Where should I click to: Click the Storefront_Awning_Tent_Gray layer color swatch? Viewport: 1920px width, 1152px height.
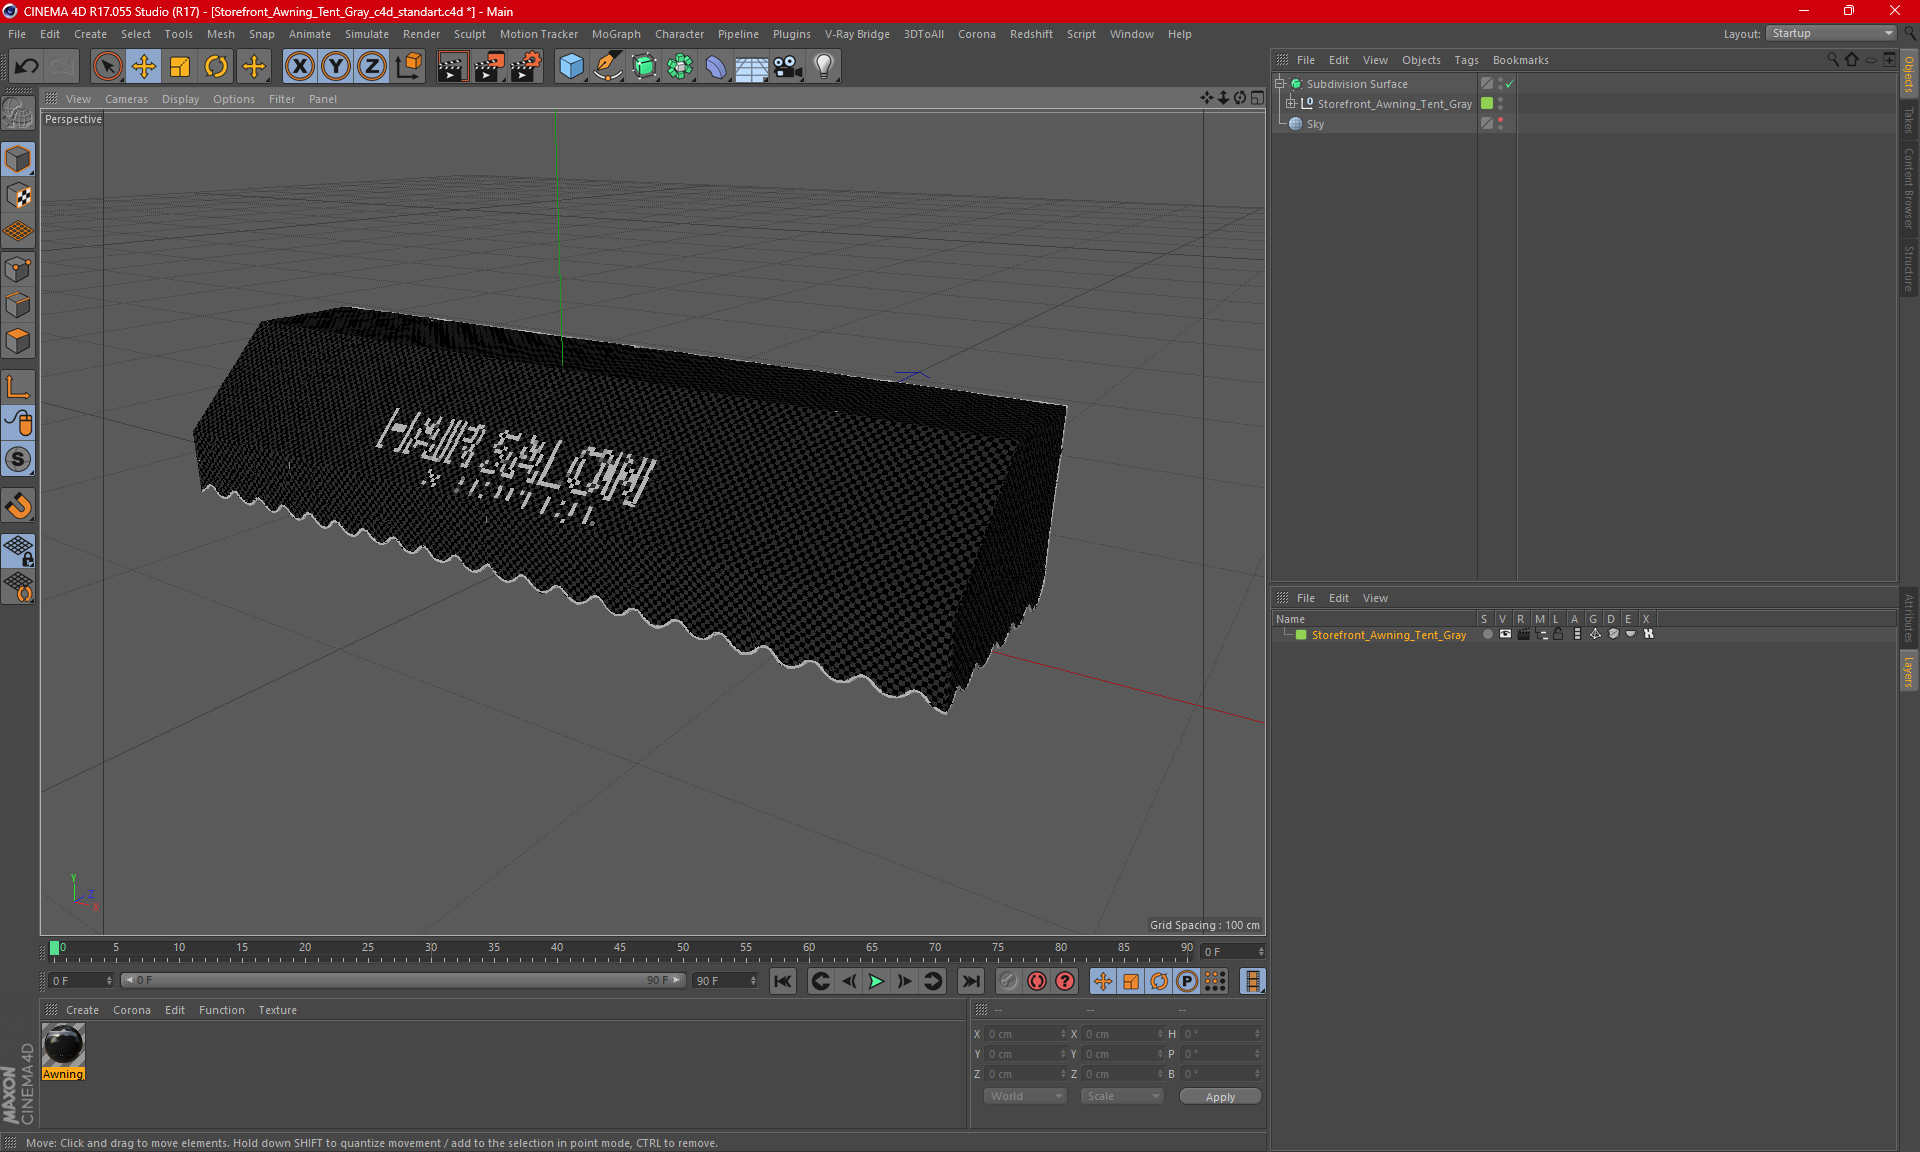[x=1301, y=635]
